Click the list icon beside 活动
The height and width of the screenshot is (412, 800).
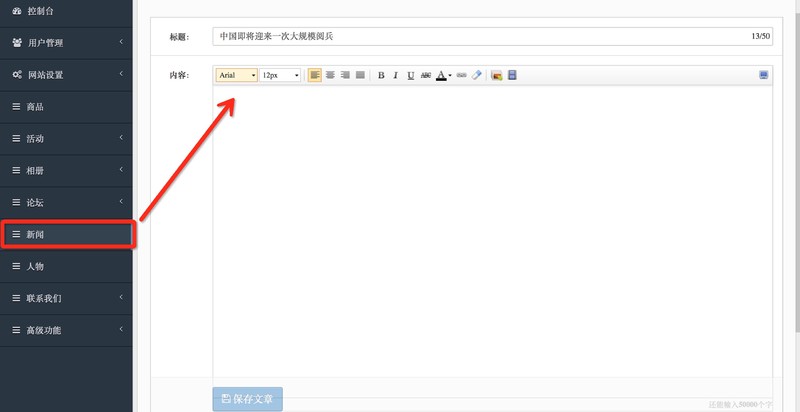click(16, 139)
